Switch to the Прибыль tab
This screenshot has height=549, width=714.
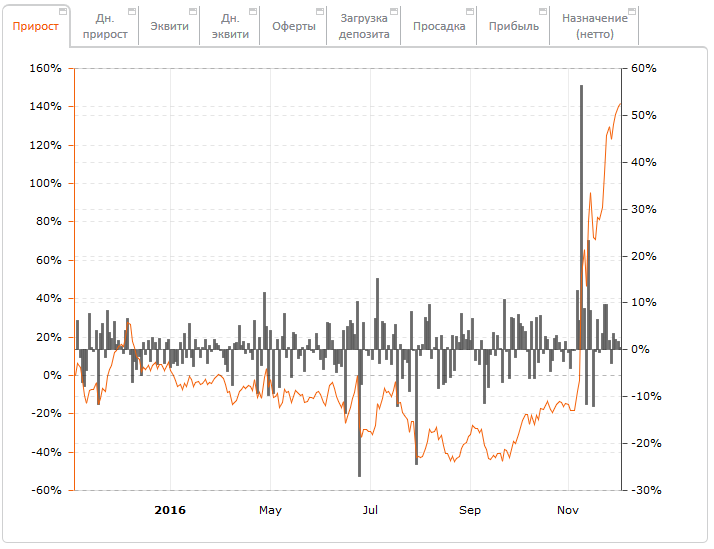coord(513,27)
